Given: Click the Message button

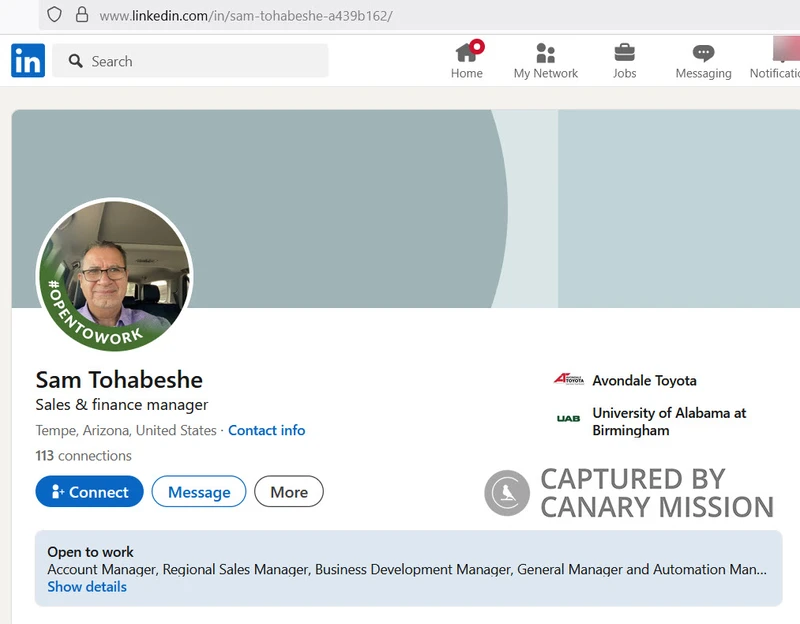Looking at the screenshot, I should point(199,491).
